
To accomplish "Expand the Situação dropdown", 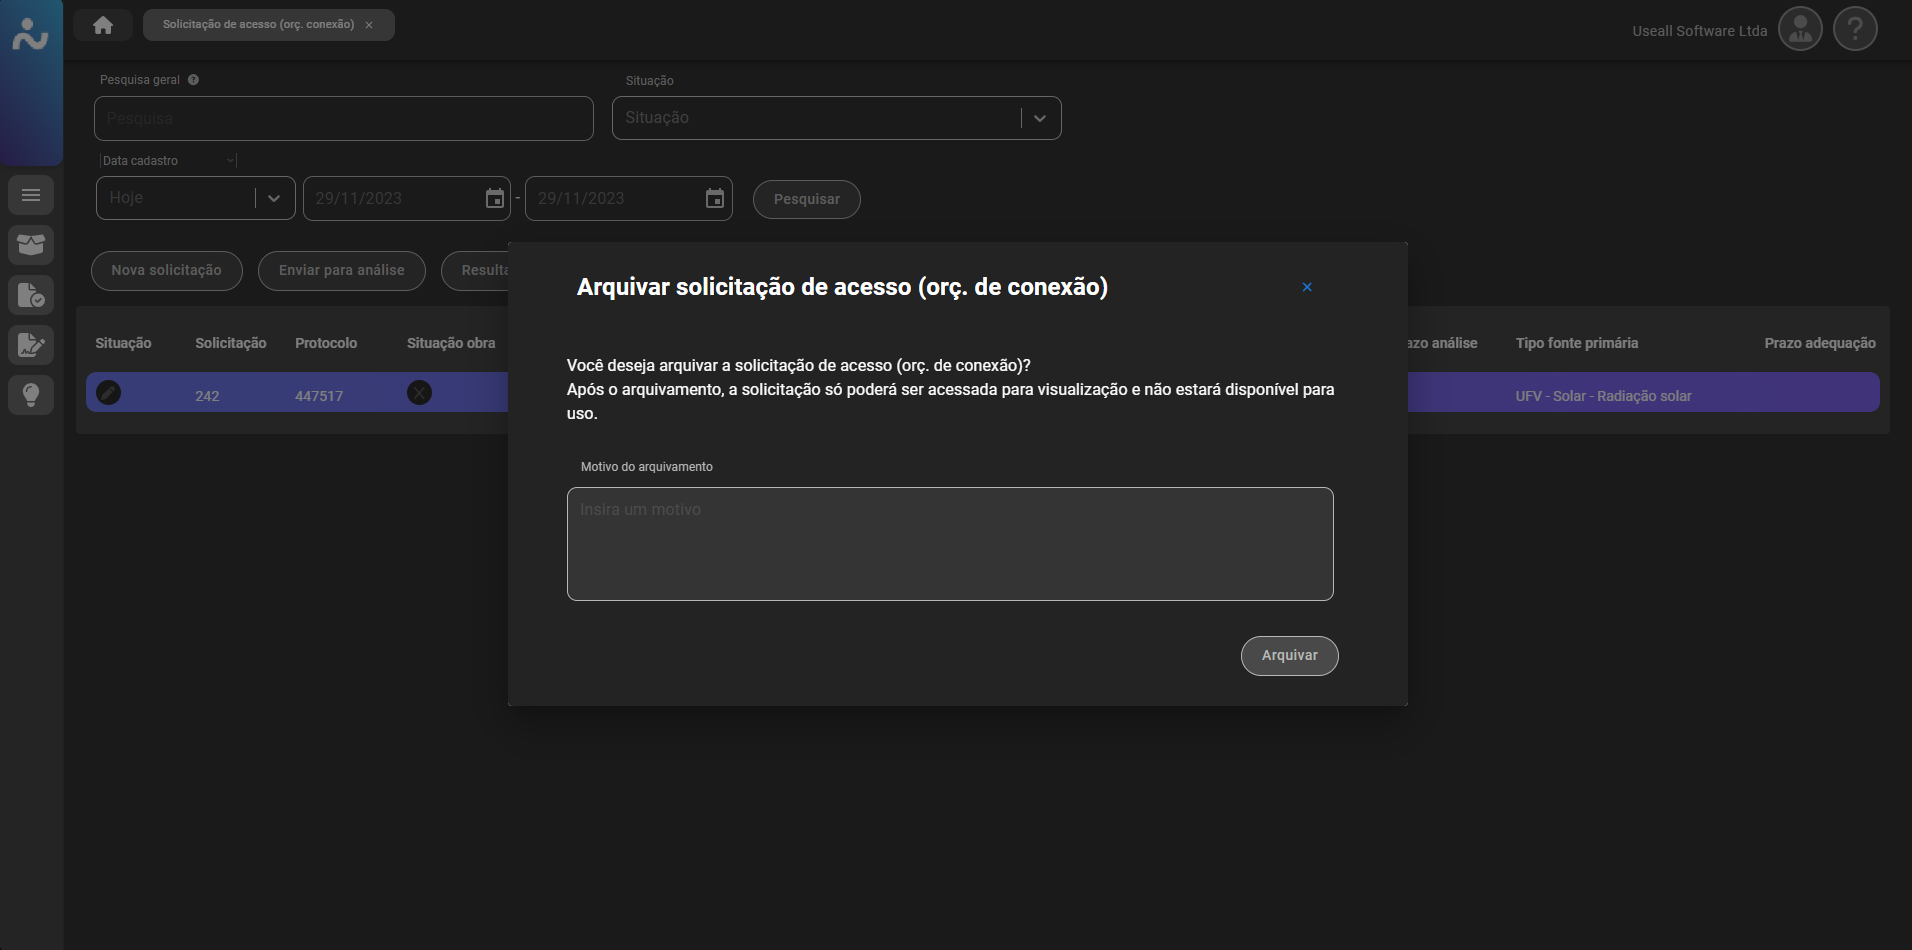I will click(1040, 118).
